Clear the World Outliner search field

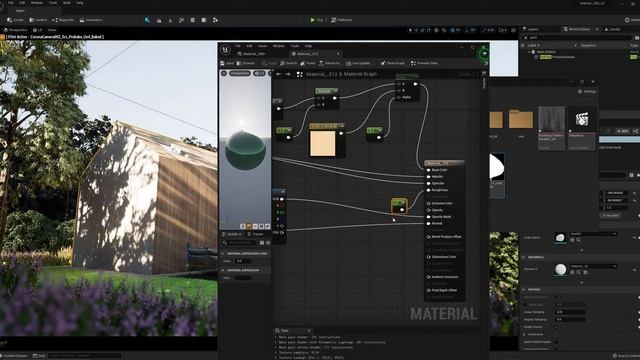coord(526,38)
